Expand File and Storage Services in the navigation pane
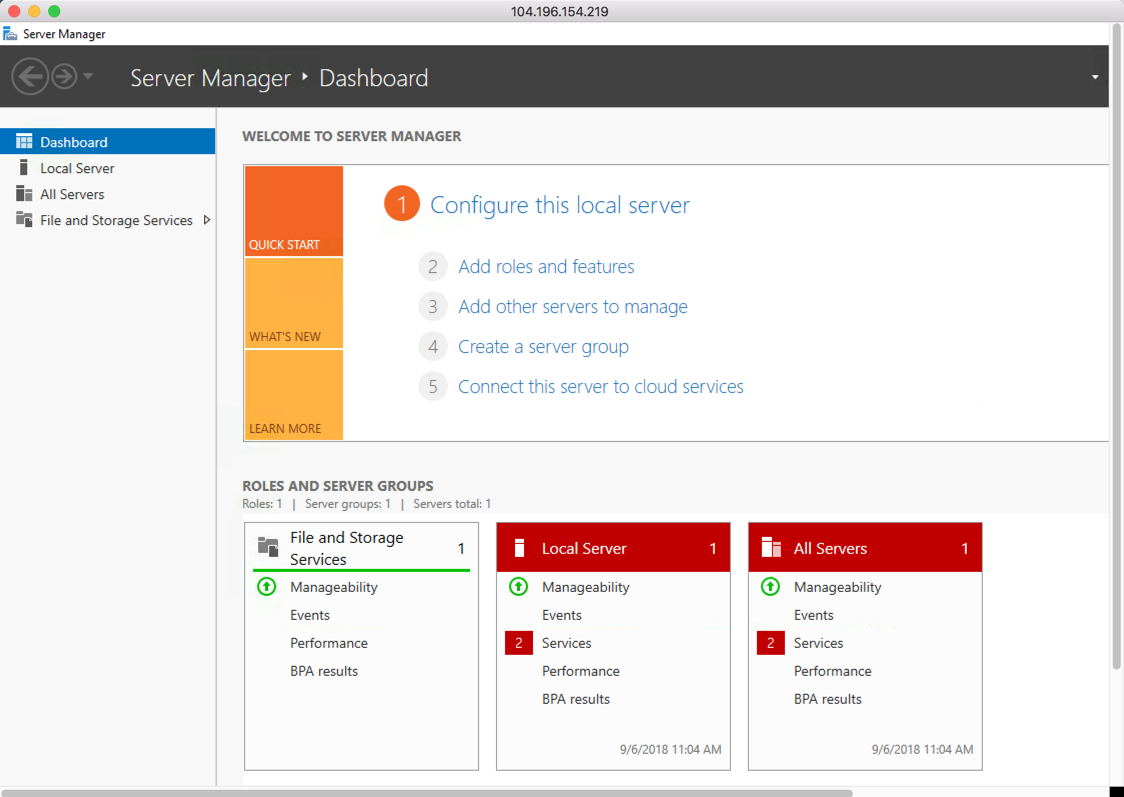Viewport: 1124px width, 797px height. click(208, 220)
